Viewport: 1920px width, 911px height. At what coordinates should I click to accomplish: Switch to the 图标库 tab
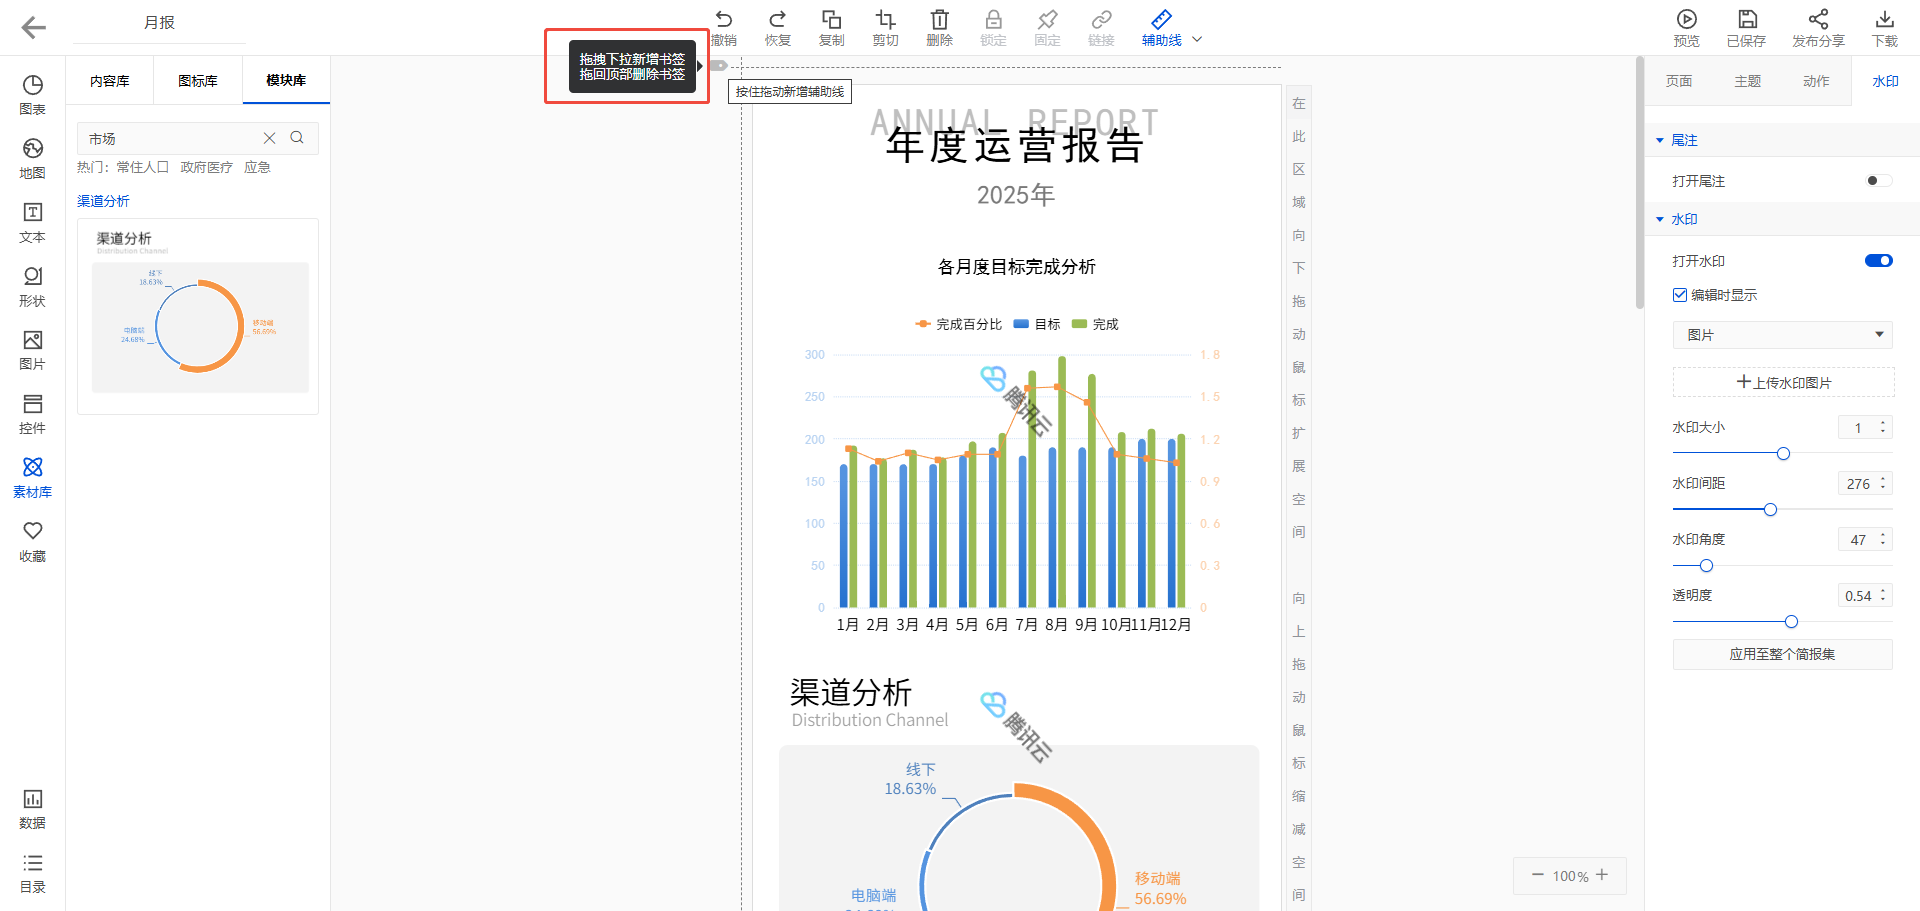[198, 81]
